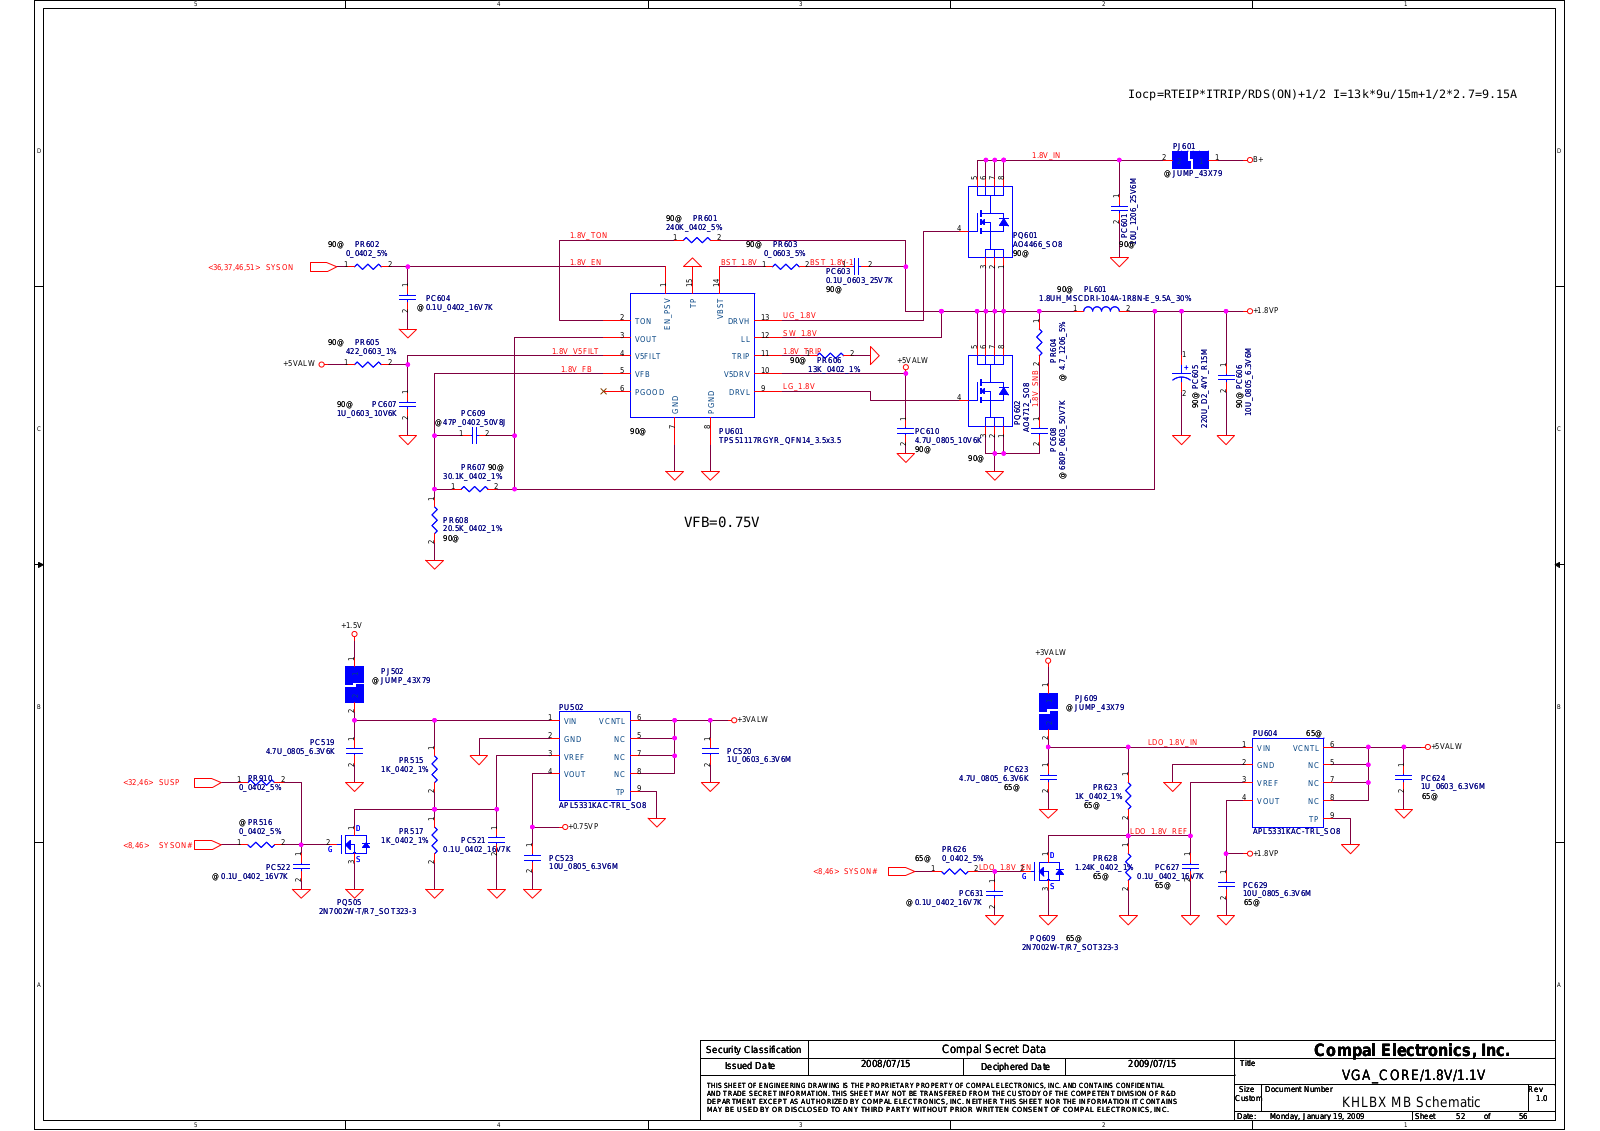Click the blue PJ601 jumper symbol
Screen dimensions: 1600x1131
(1190, 159)
